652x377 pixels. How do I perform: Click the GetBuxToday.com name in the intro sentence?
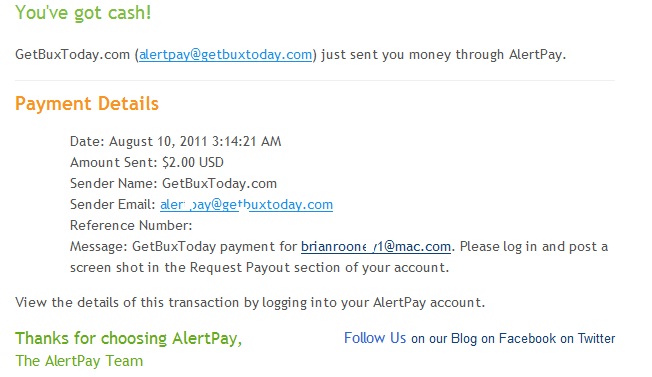click(x=72, y=54)
